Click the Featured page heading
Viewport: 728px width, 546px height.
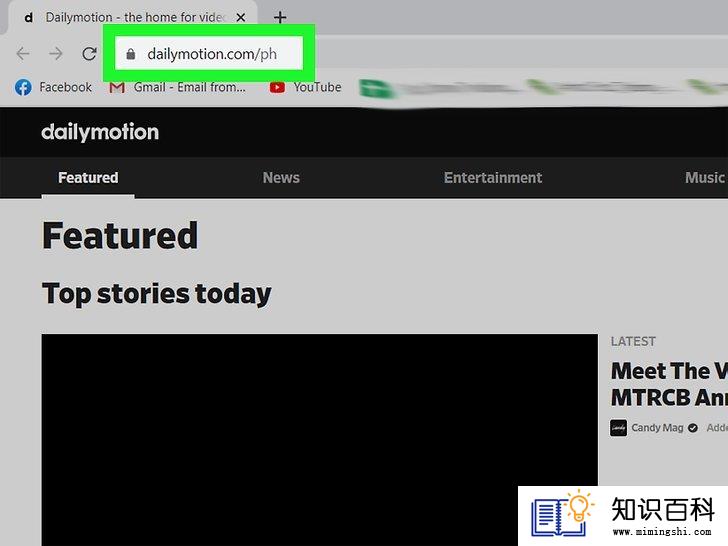120,236
